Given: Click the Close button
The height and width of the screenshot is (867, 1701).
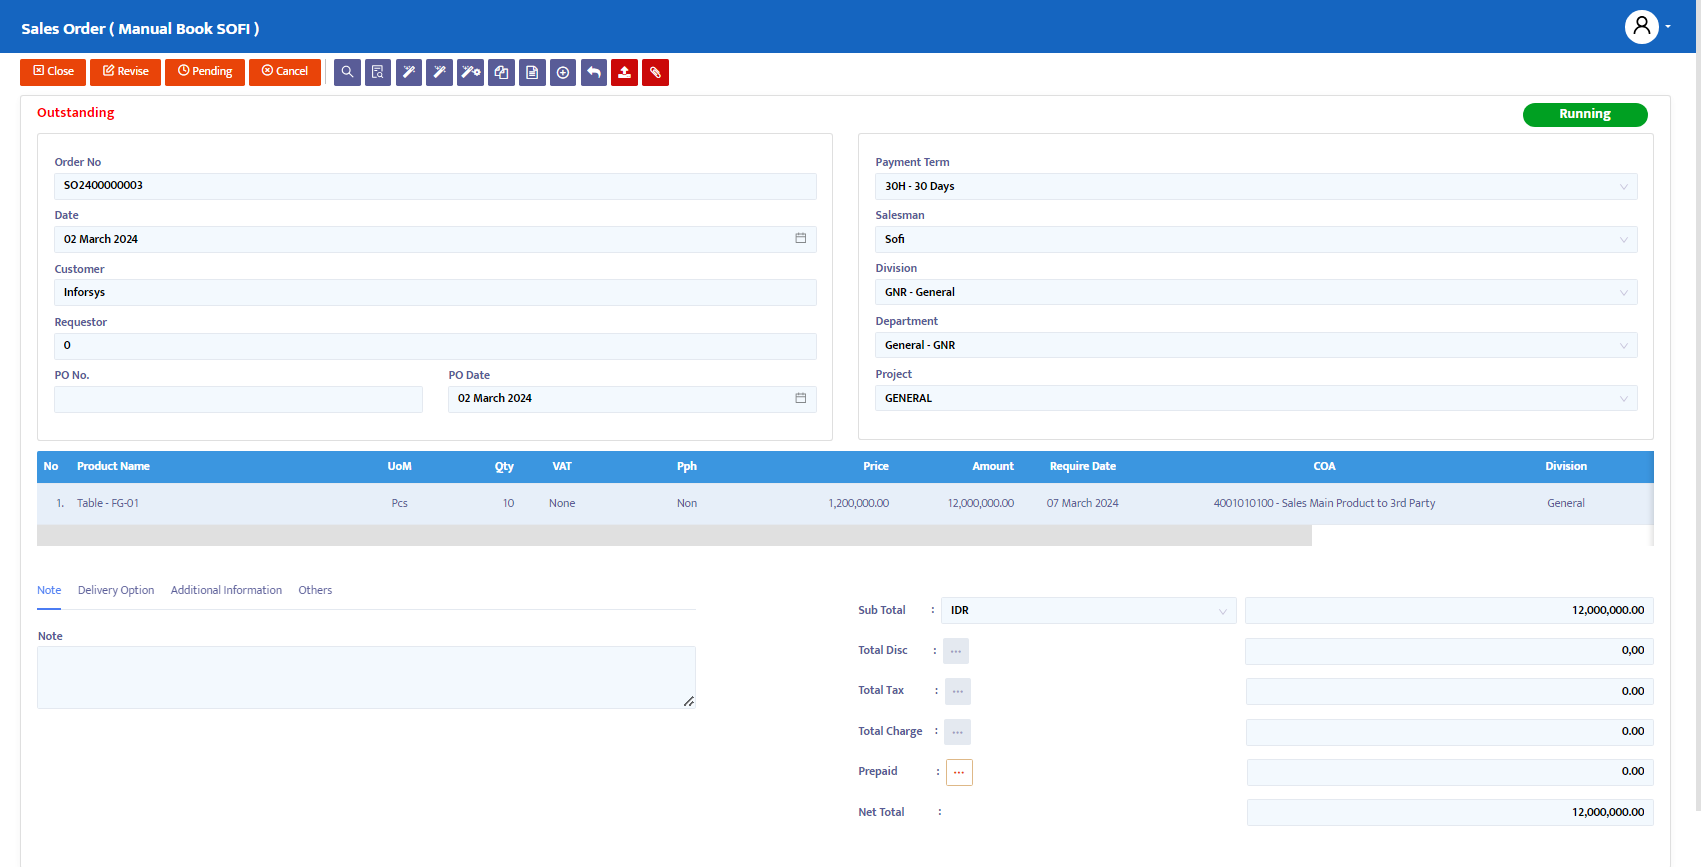Looking at the screenshot, I should tap(53, 72).
